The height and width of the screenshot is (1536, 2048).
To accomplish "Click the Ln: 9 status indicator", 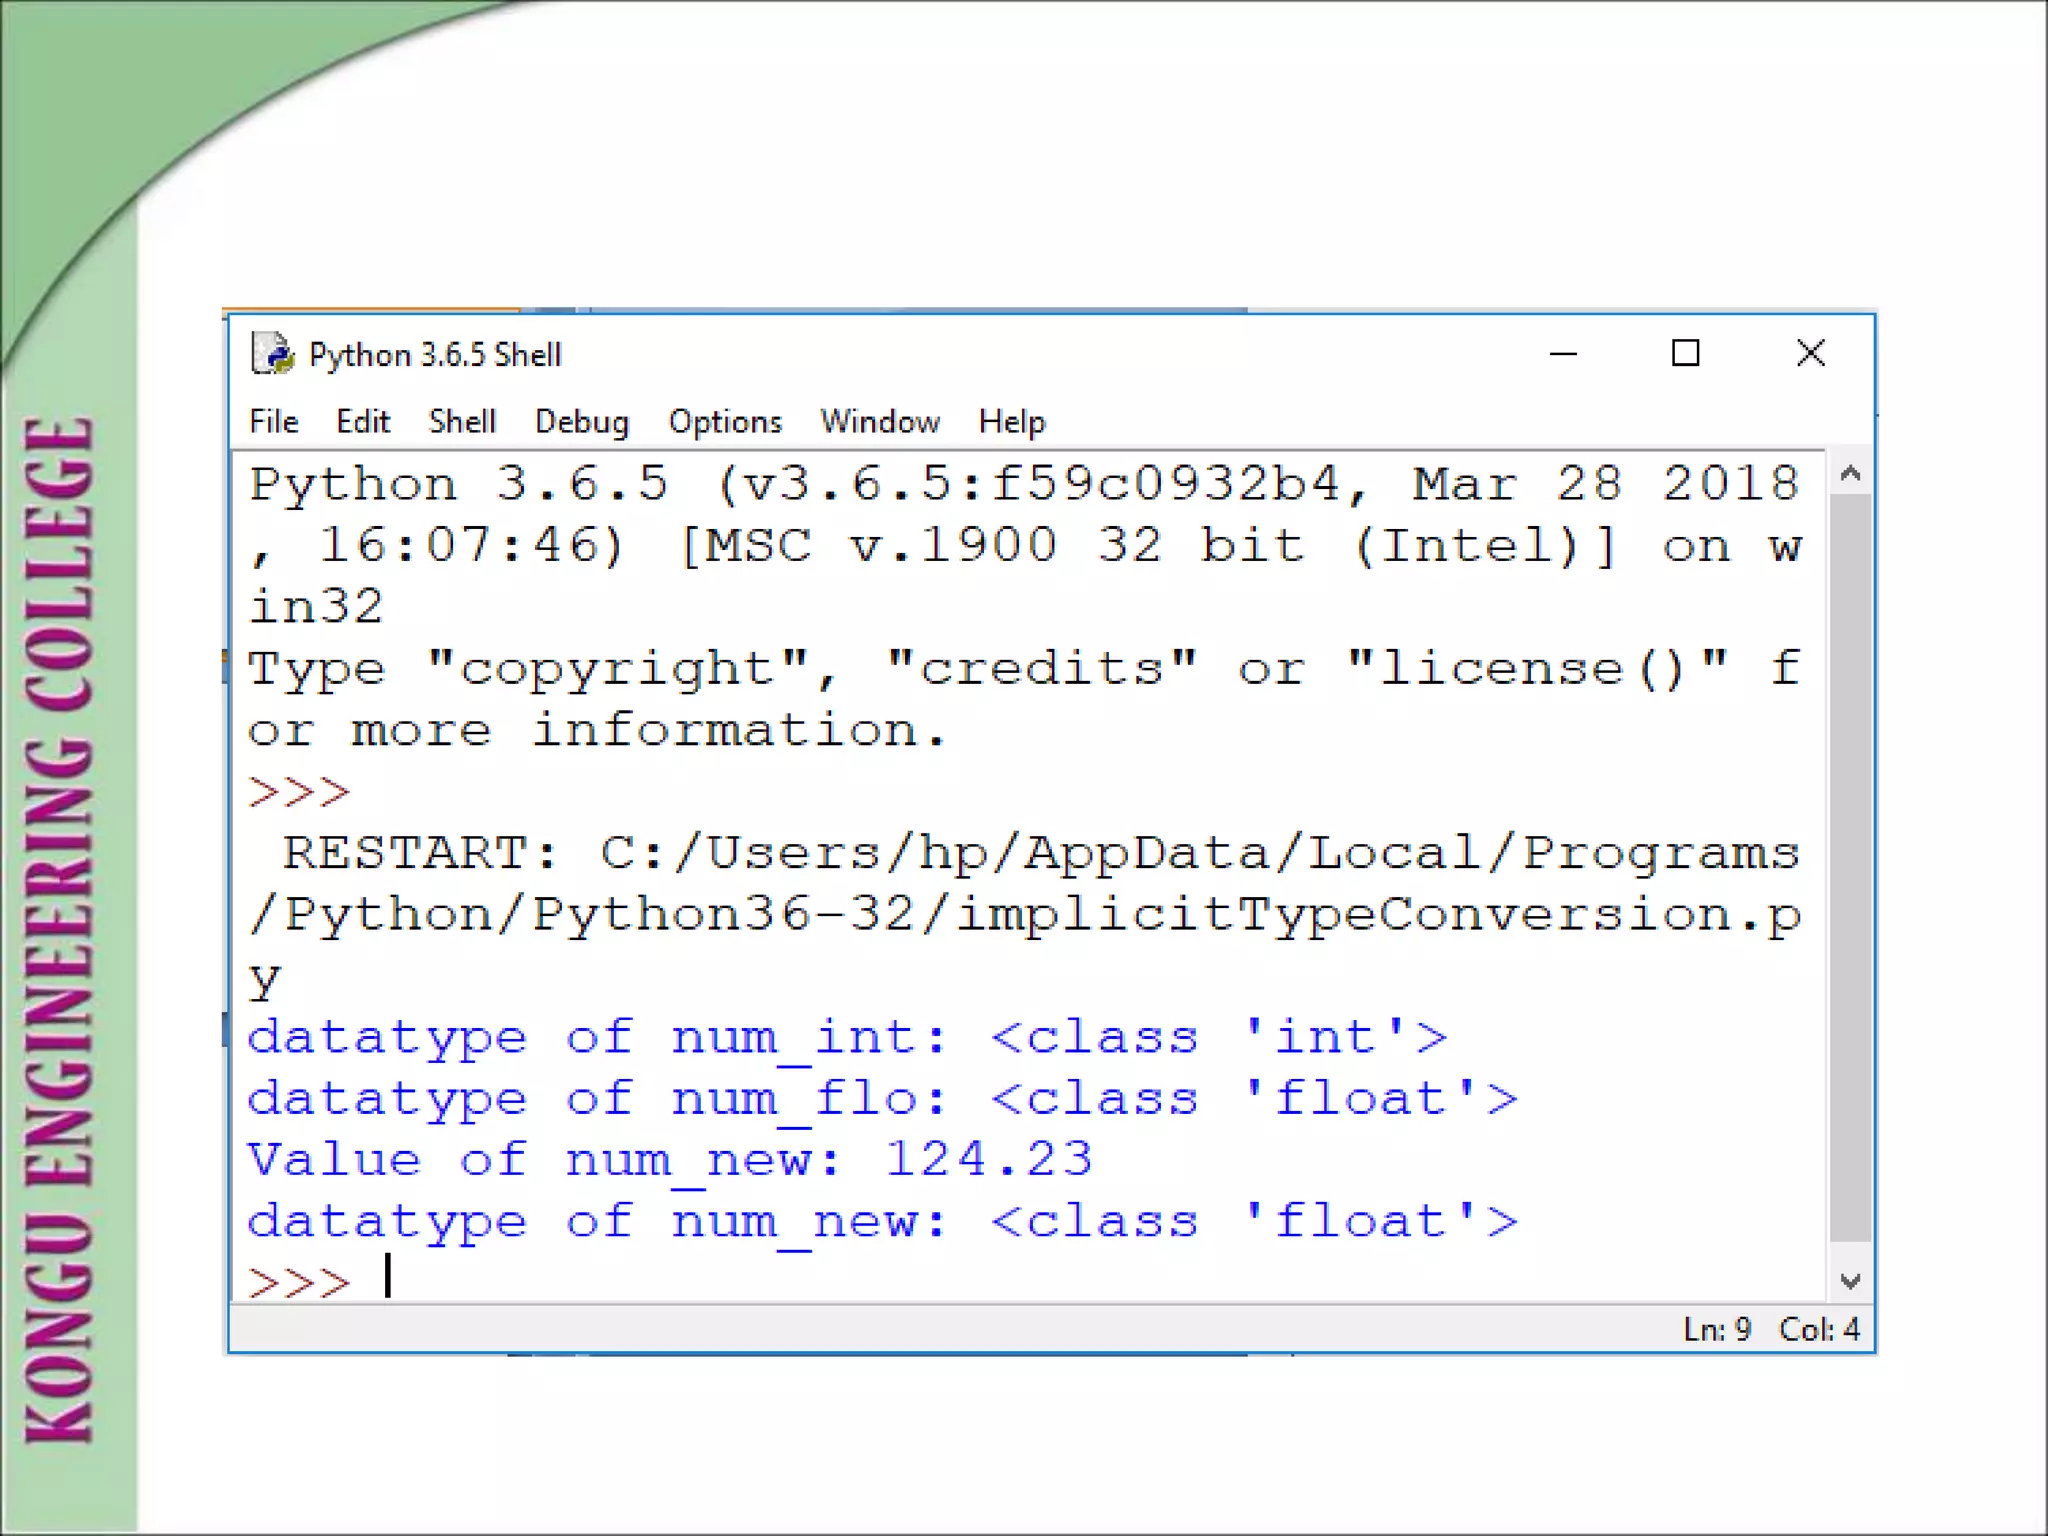I will coord(1717,1329).
